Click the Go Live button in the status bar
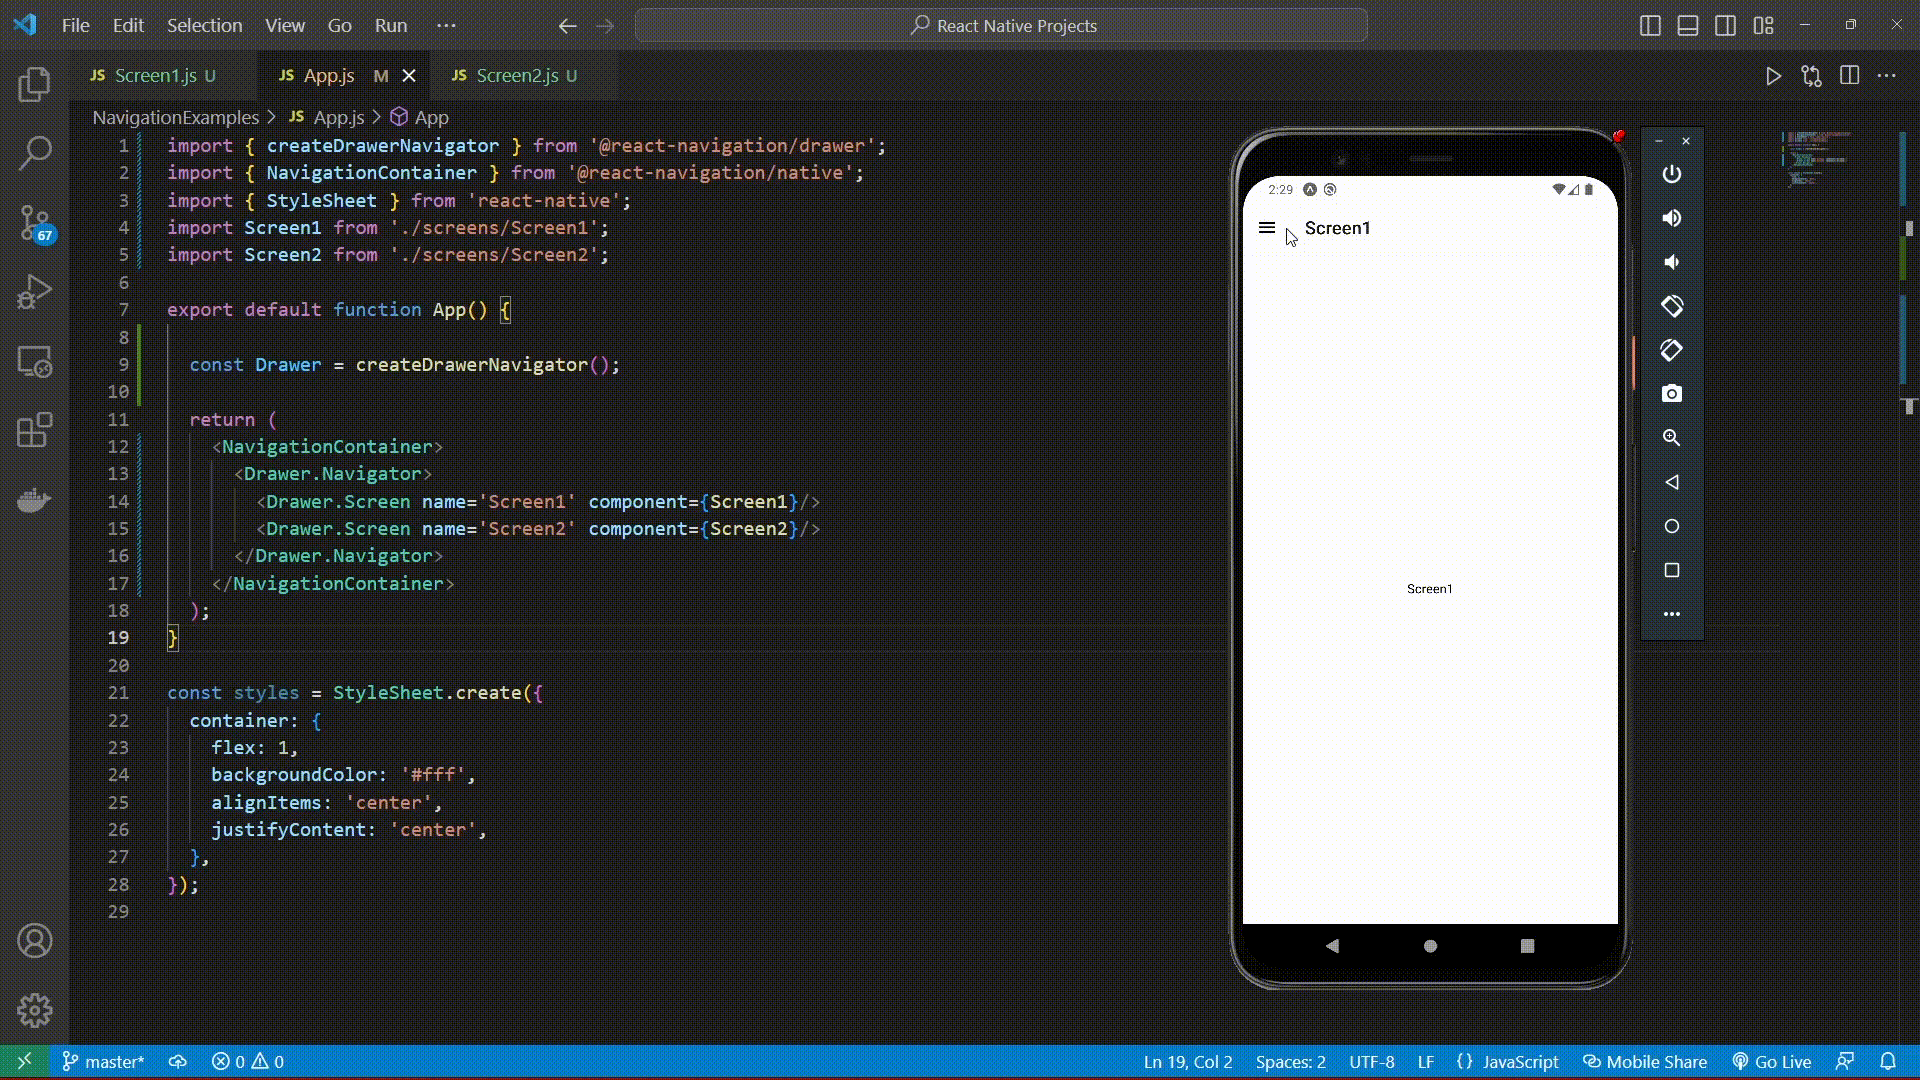Viewport: 1920px width, 1080px height. 1772,1062
